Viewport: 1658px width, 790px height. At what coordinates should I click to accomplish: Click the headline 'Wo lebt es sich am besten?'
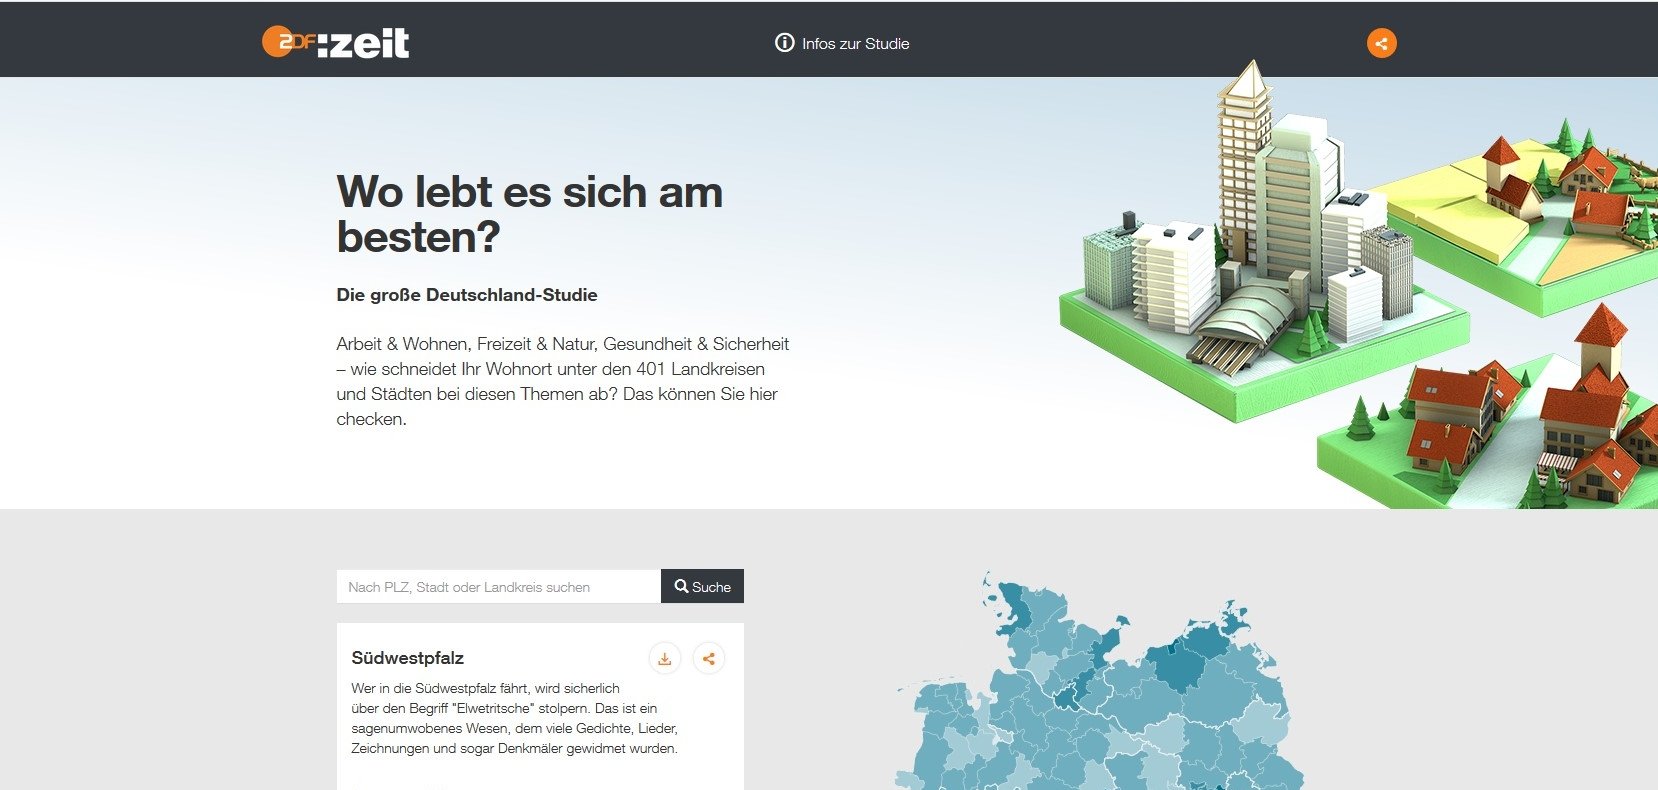pyautogui.click(x=529, y=214)
